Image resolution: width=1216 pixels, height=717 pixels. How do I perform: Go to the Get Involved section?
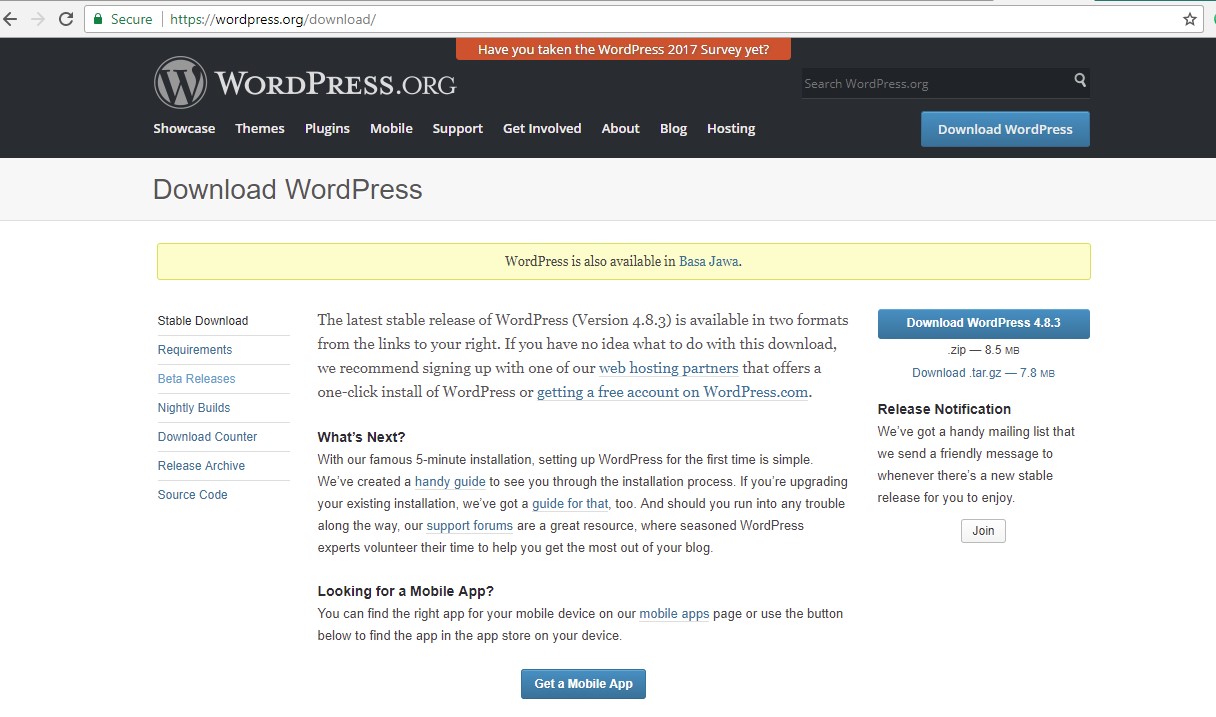click(x=542, y=128)
